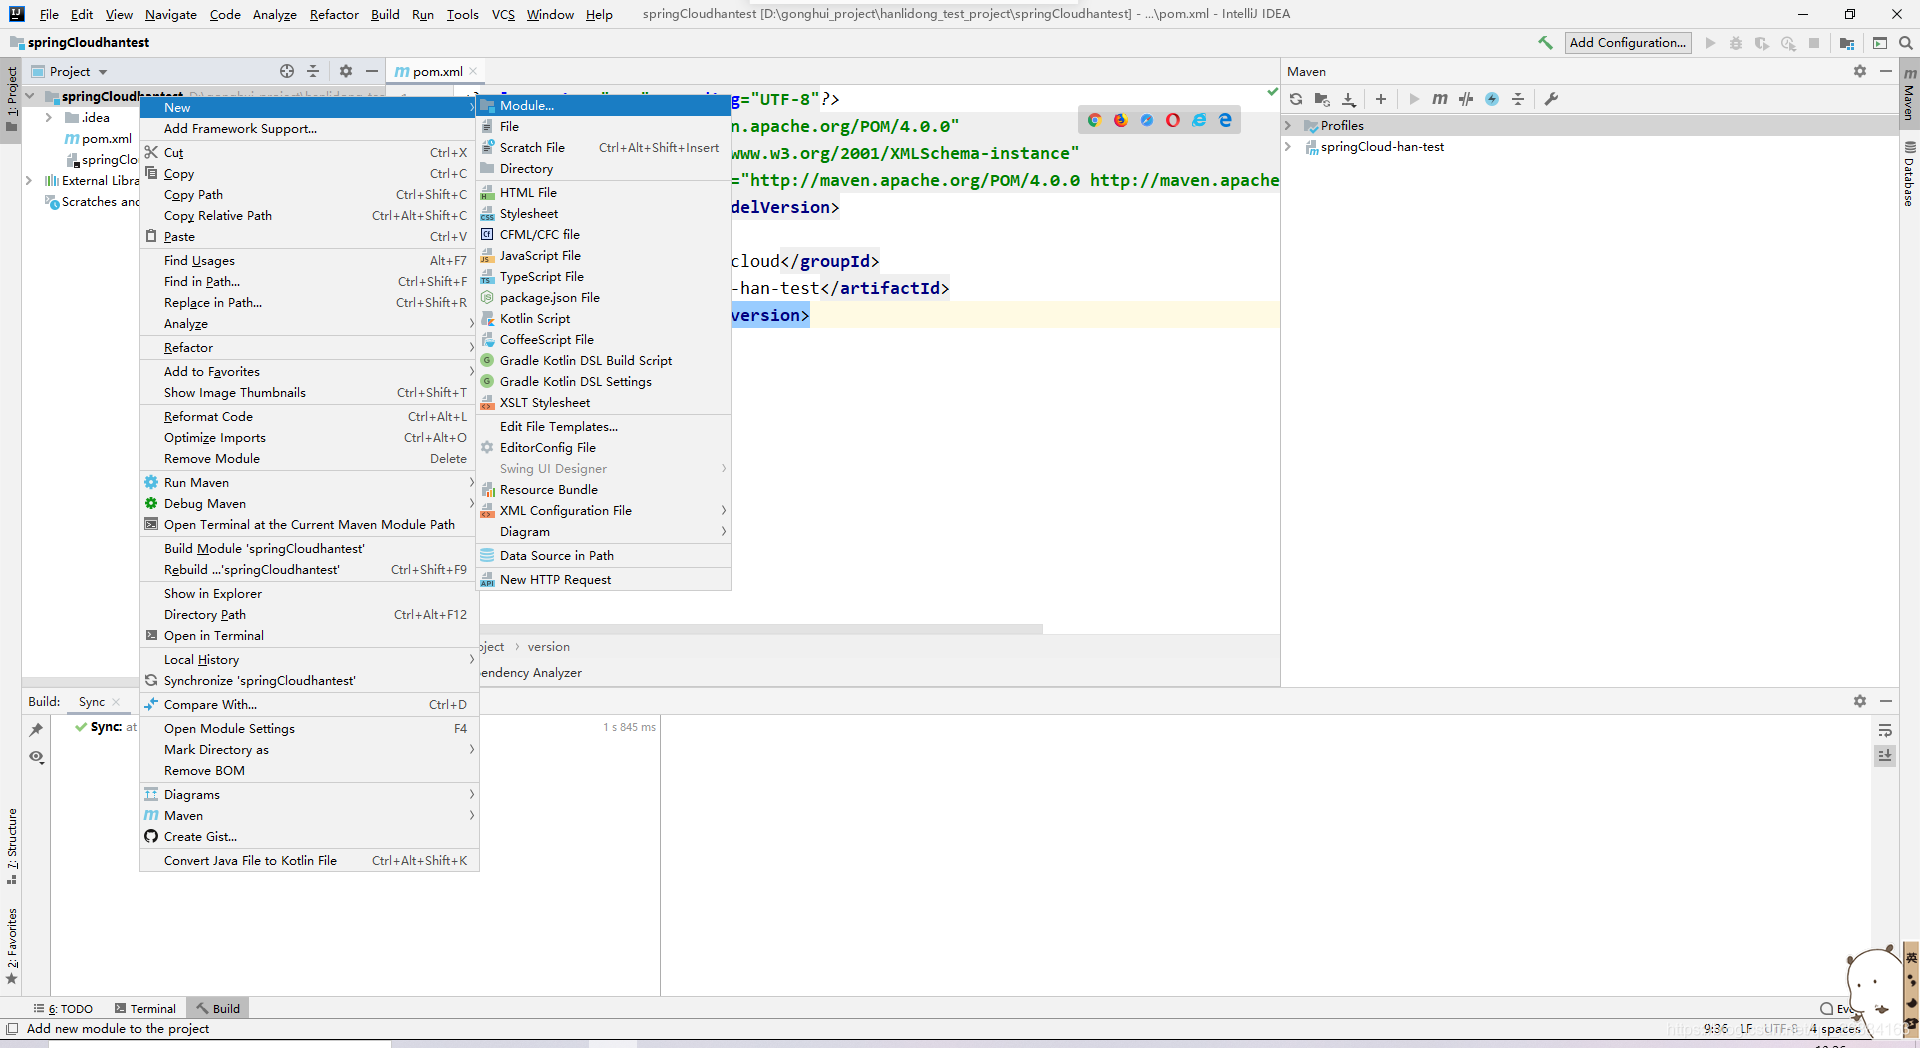The image size is (1920, 1048).
Task: Choose Kotlin Script in New submenu
Action: [x=604, y=318]
